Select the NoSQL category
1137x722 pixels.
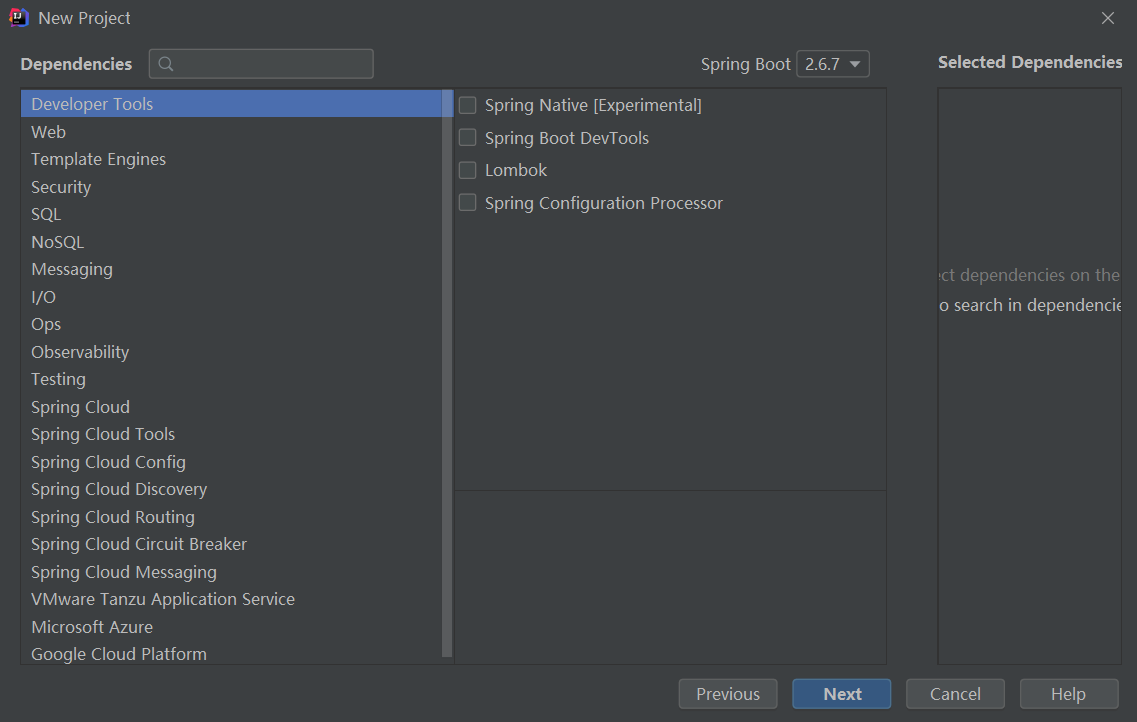57,242
